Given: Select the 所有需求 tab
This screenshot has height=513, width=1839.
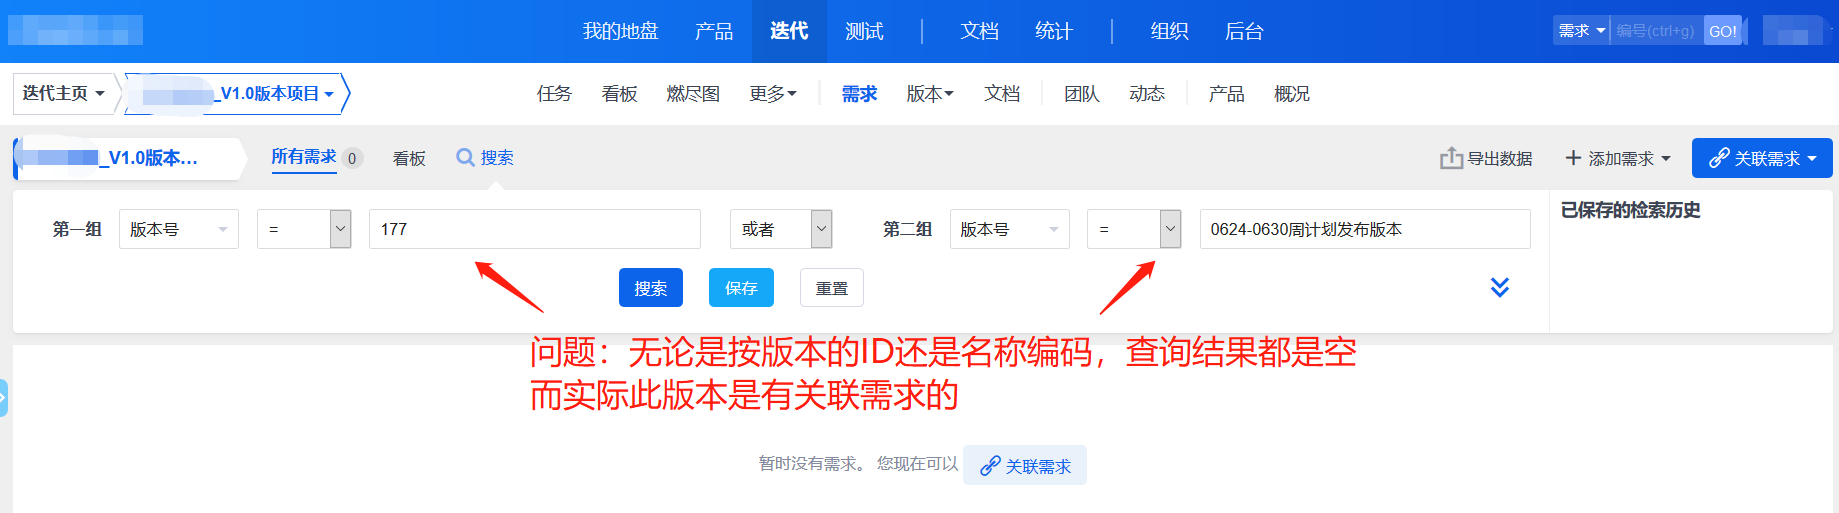Looking at the screenshot, I should (304, 157).
